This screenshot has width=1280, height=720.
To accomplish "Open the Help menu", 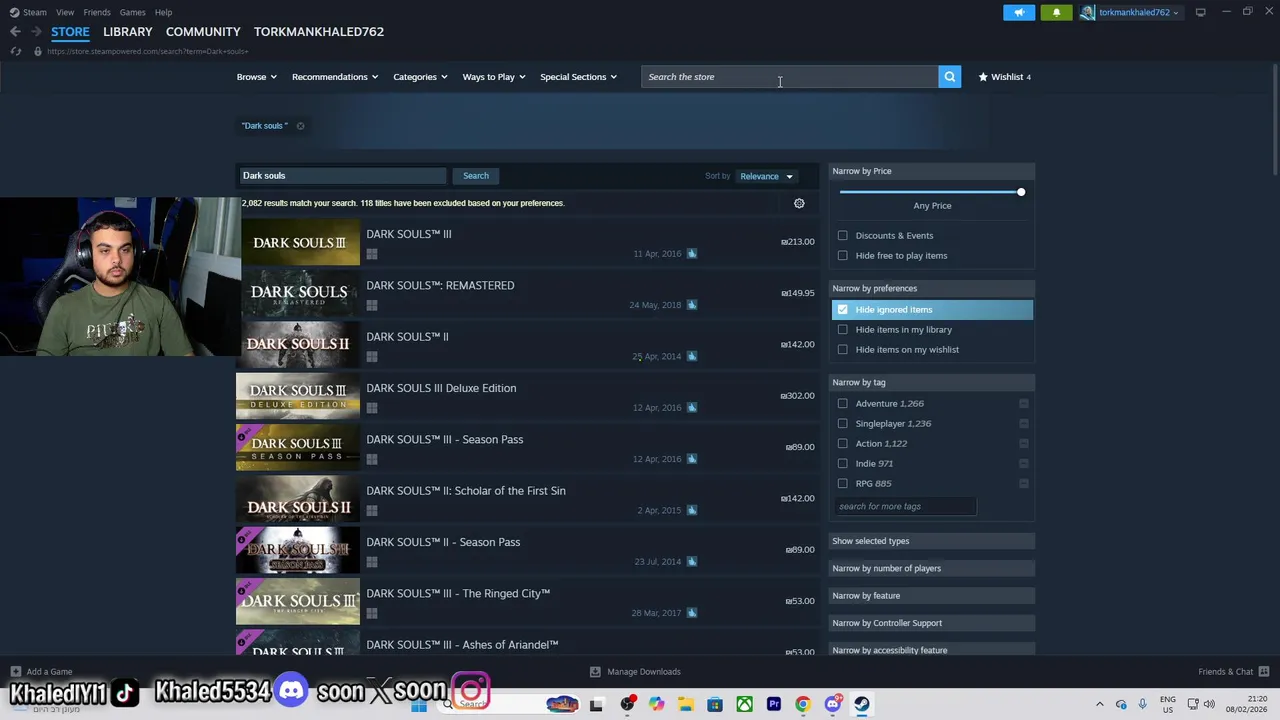I will [x=163, y=12].
